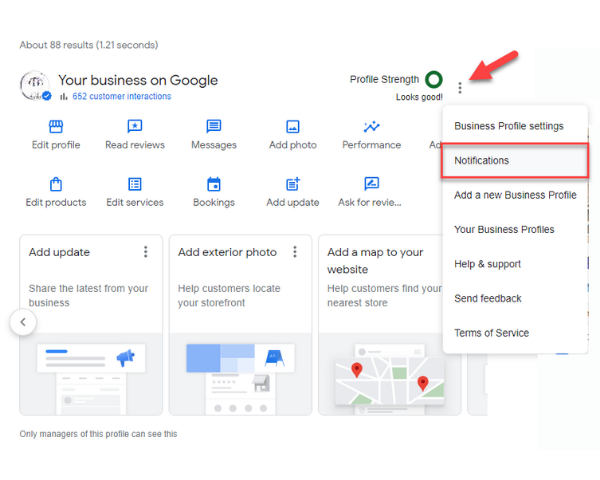Screen dimensions: 600x480
Task: Open the Performance chart icon
Action: pyautogui.click(x=372, y=126)
